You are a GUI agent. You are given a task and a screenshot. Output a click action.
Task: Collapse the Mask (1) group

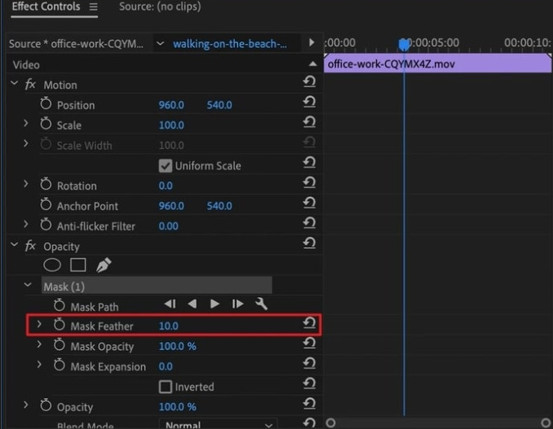[x=28, y=285]
